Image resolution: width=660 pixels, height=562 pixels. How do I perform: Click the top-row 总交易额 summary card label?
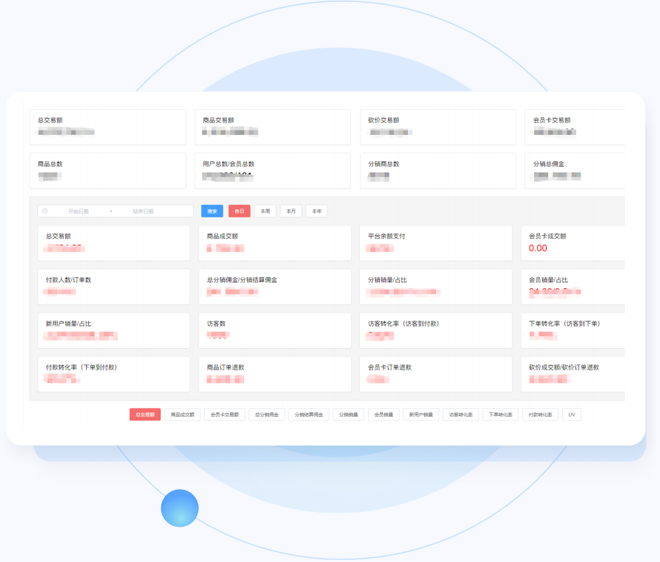(50, 120)
